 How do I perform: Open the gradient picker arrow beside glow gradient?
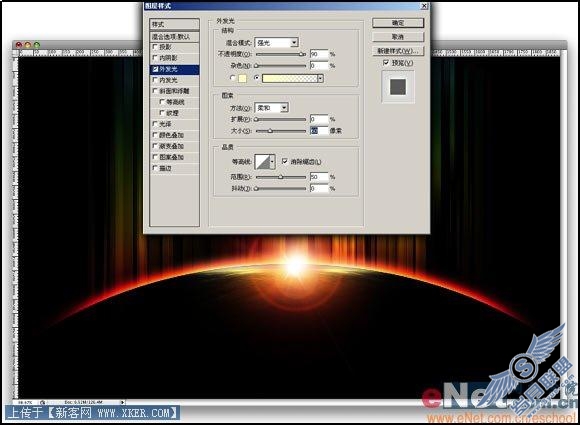pos(320,78)
